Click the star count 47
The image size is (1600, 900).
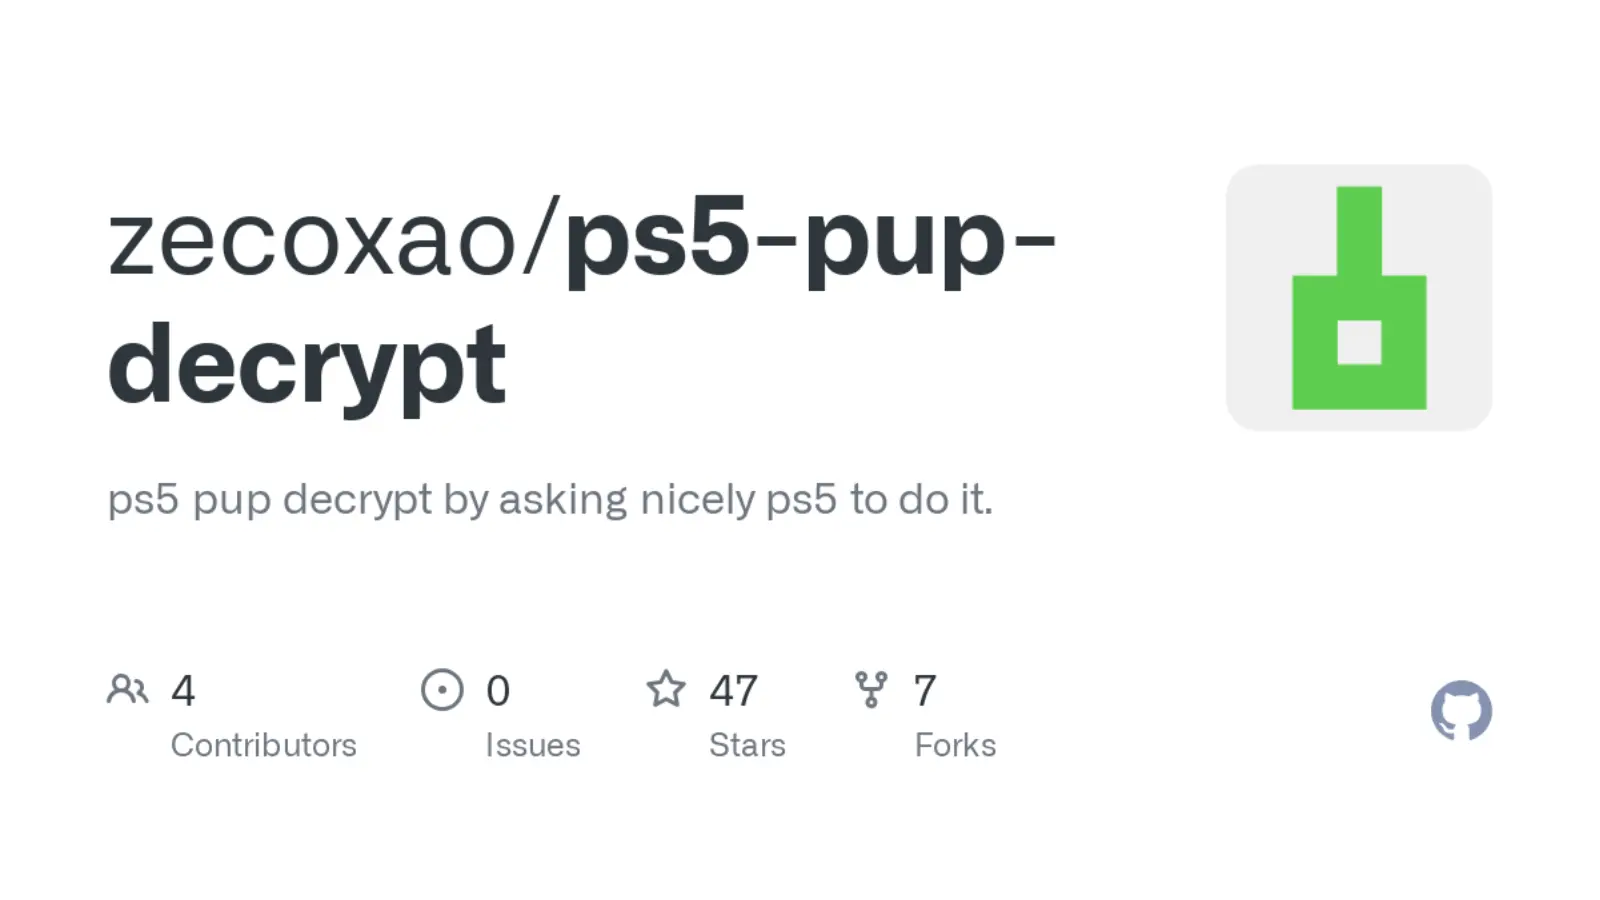(x=733, y=691)
